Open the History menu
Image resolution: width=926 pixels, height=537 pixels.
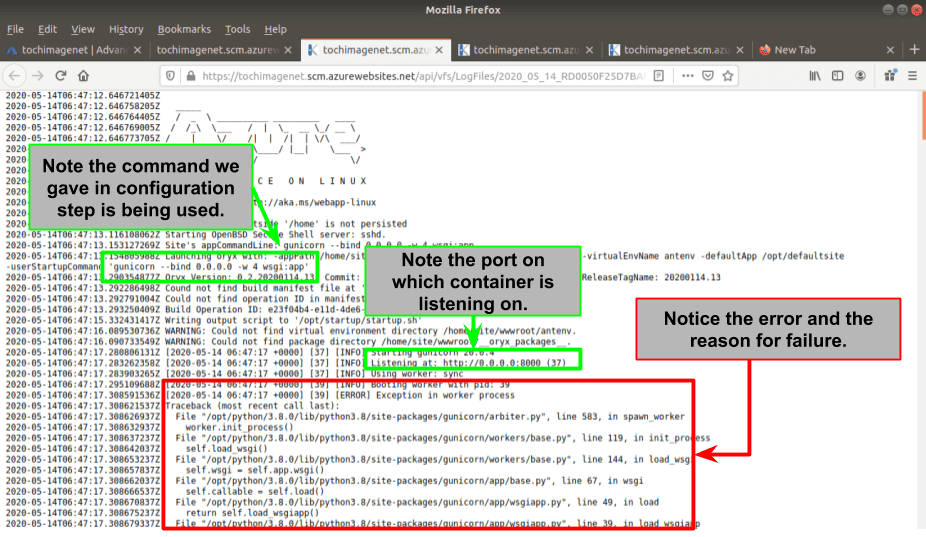pyautogui.click(x=126, y=29)
